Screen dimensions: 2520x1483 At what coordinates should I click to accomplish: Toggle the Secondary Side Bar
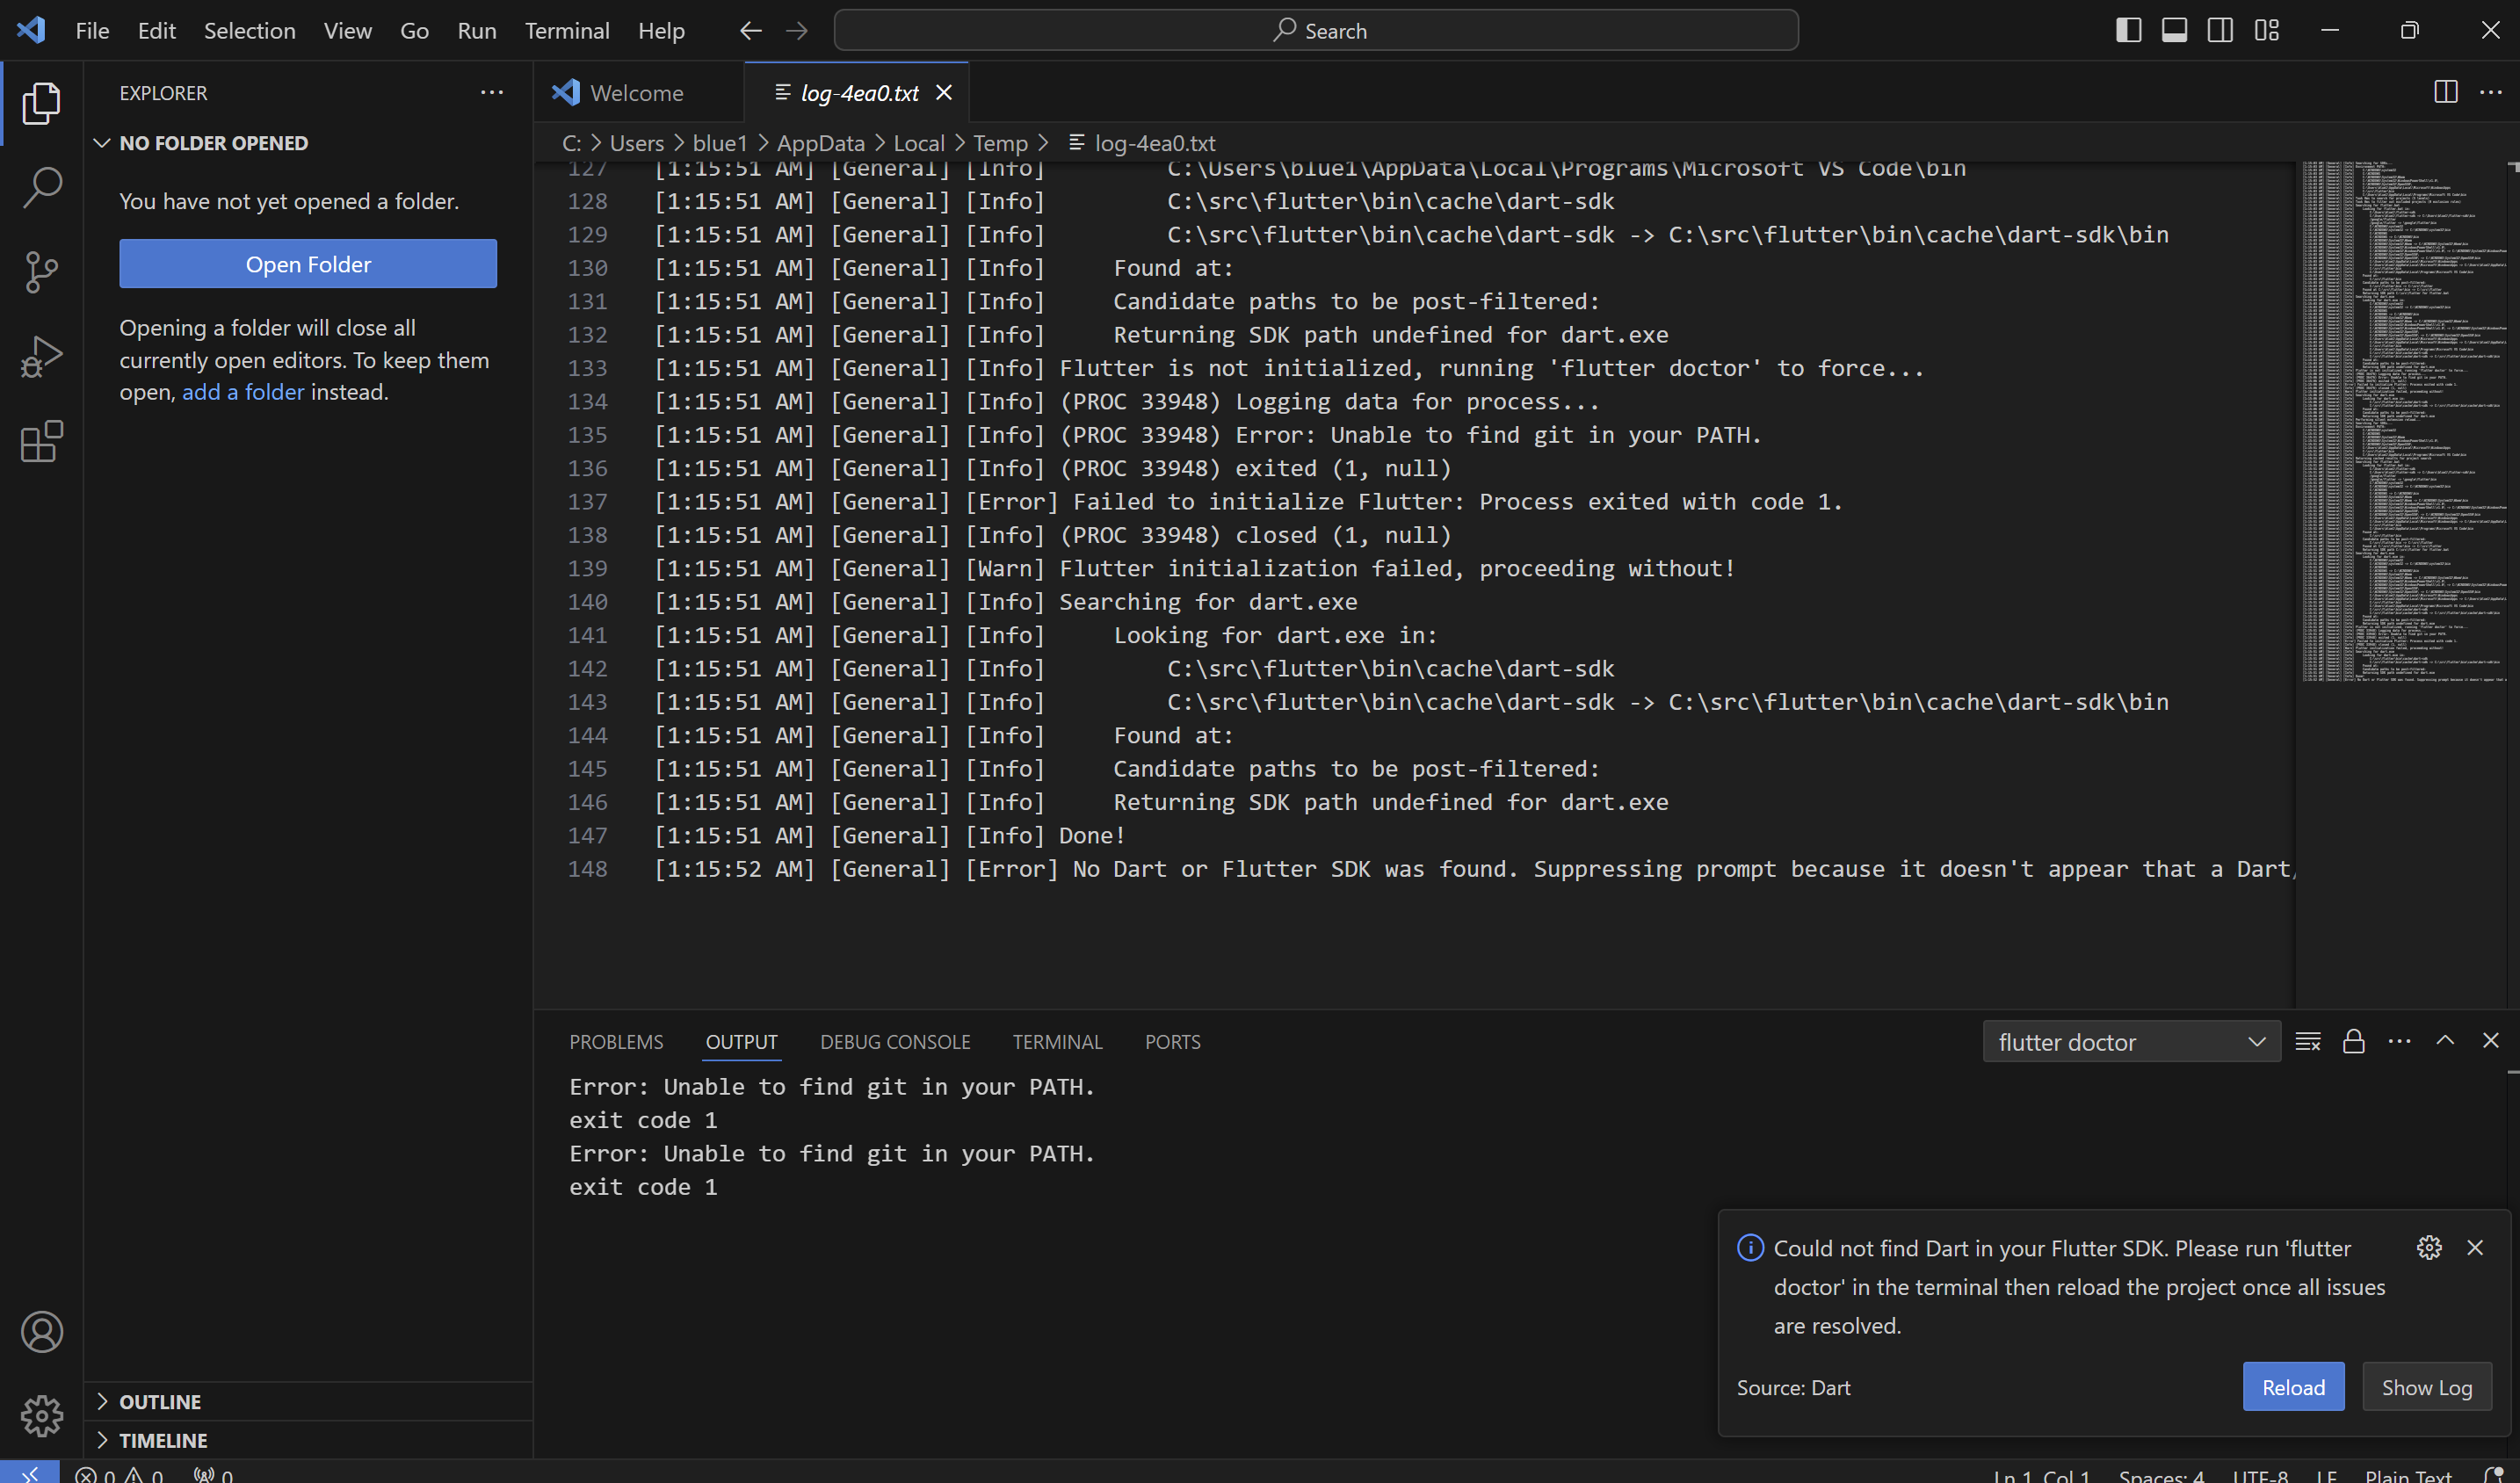point(2220,30)
